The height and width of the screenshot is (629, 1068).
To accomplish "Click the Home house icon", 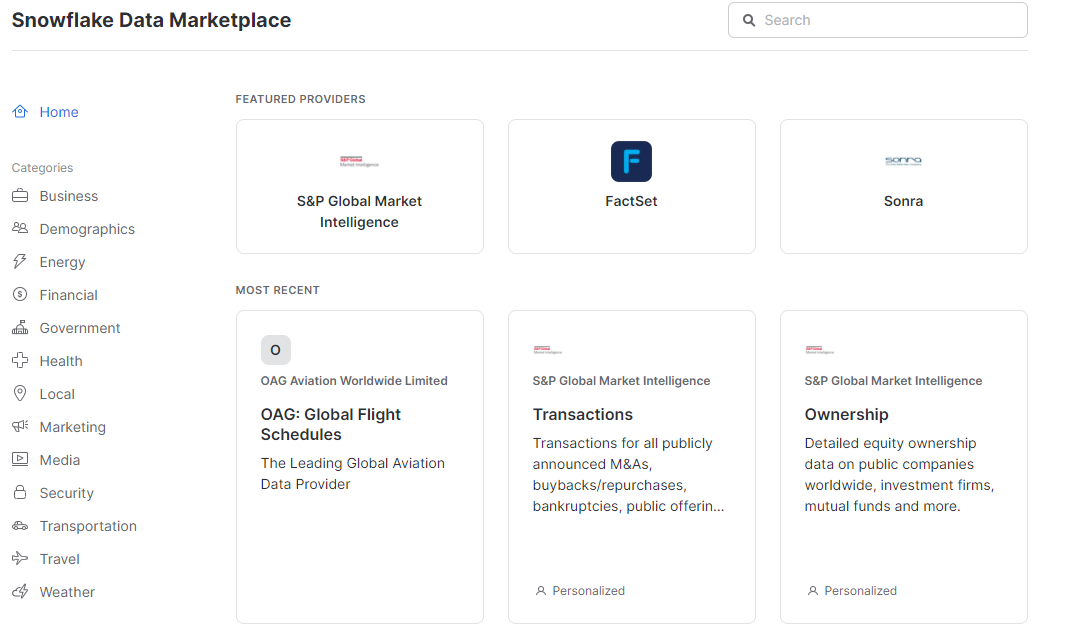I will click(20, 112).
